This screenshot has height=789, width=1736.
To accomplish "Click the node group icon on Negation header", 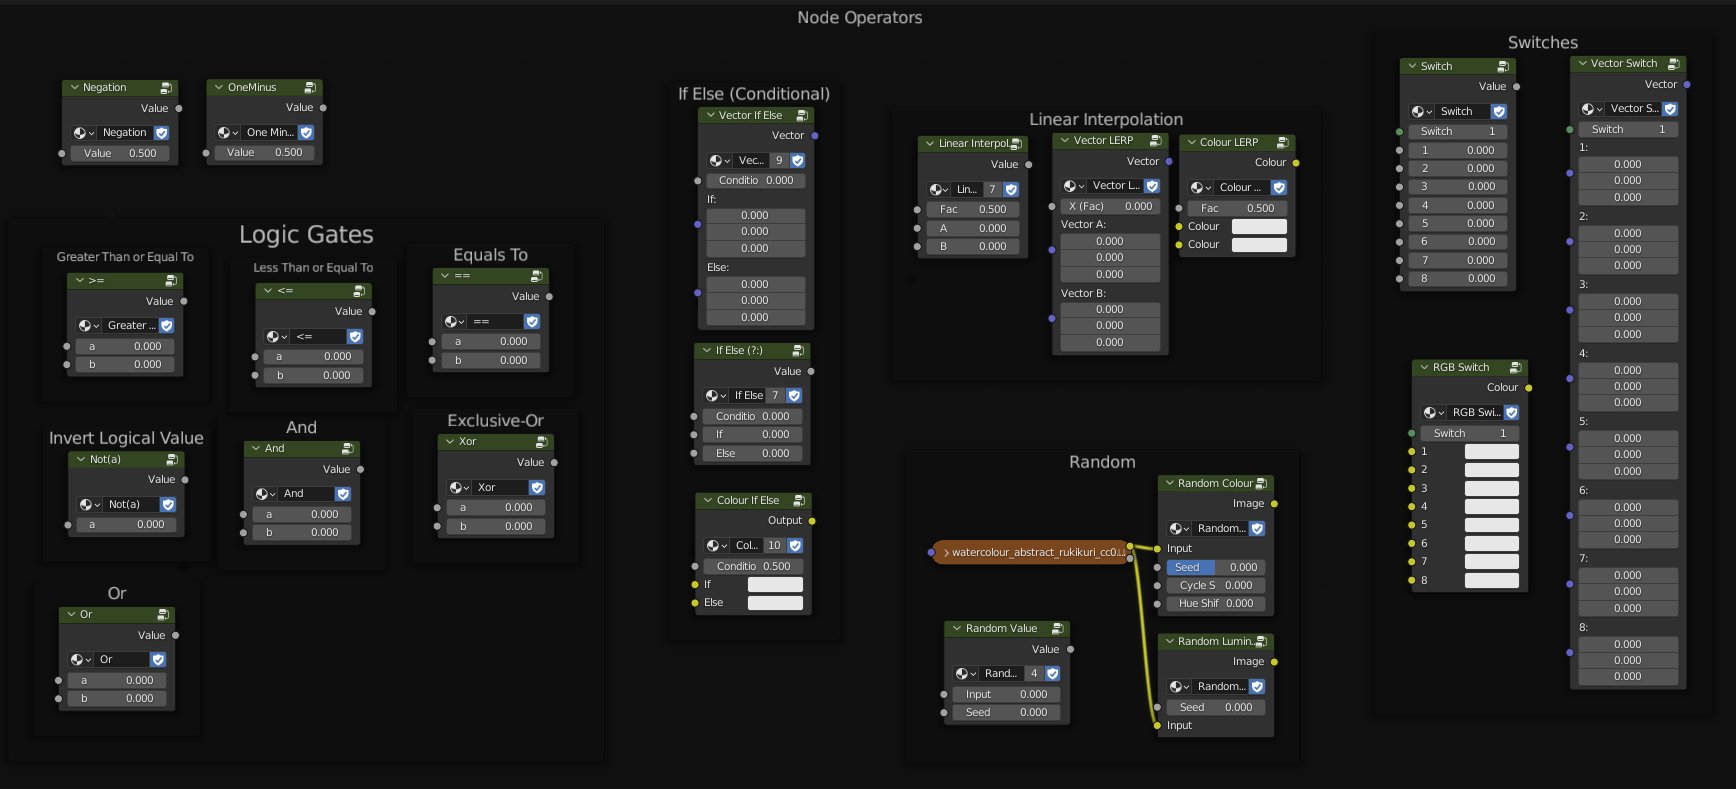I will (x=166, y=88).
